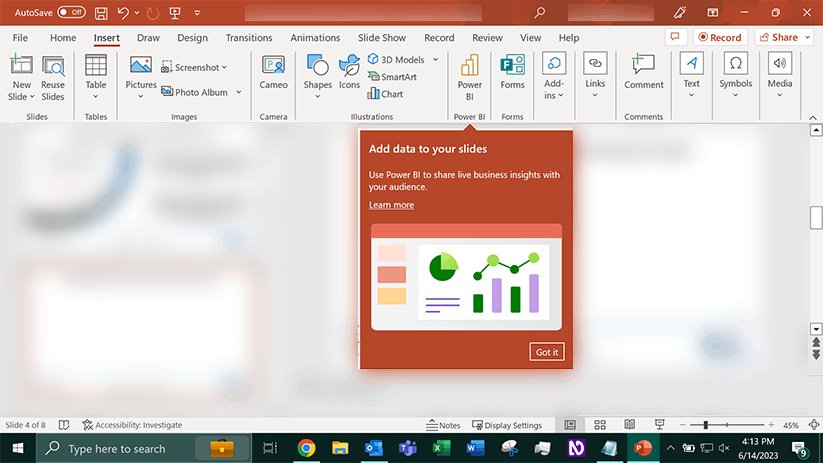Save the presentation via title bar icon
823x463 pixels.
click(x=101, y=13)
